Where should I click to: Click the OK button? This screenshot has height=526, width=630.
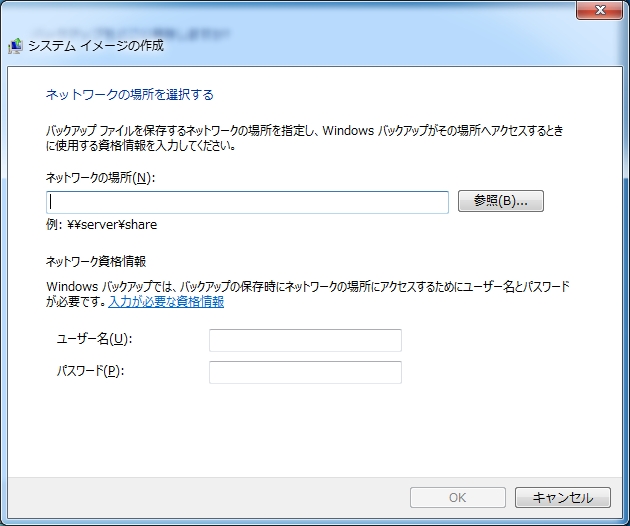(x=458, y=497)
